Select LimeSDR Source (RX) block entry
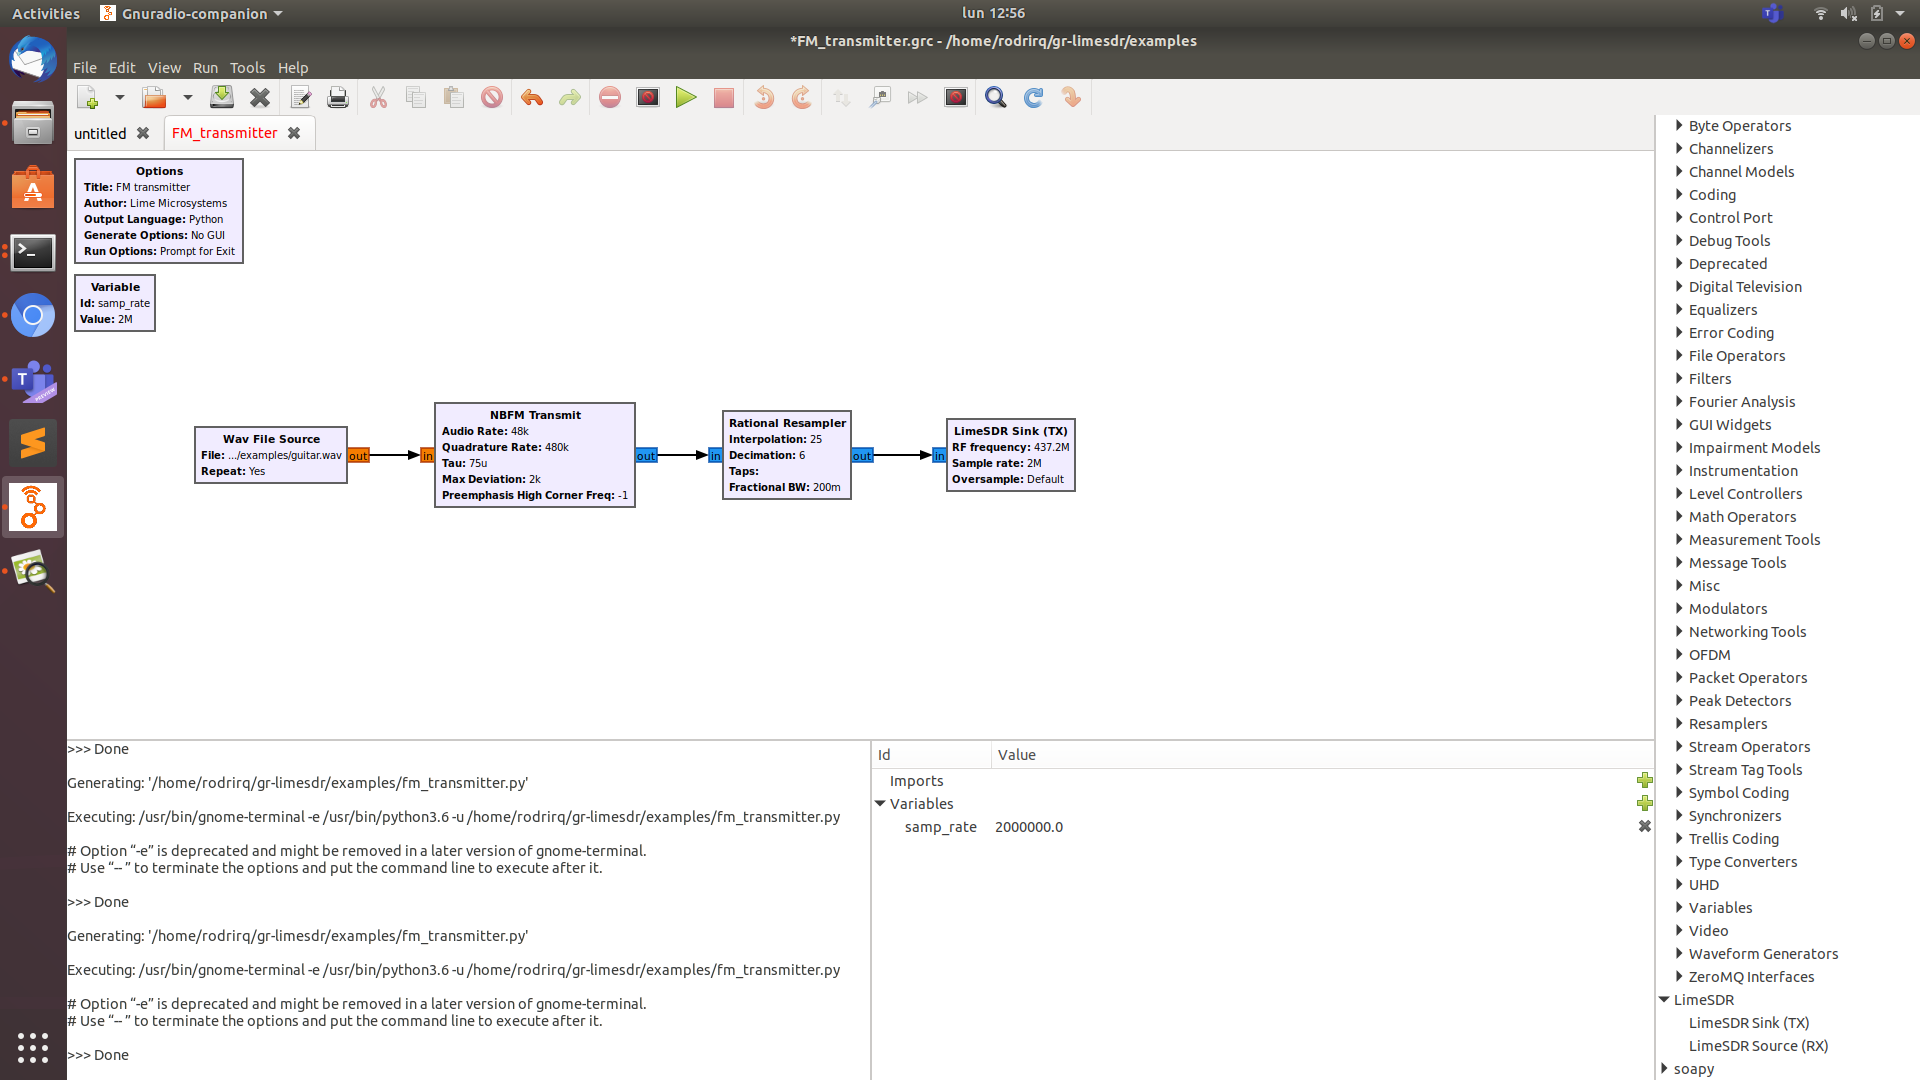Viewport: 1920px width, 1080px height. 1758,1045
